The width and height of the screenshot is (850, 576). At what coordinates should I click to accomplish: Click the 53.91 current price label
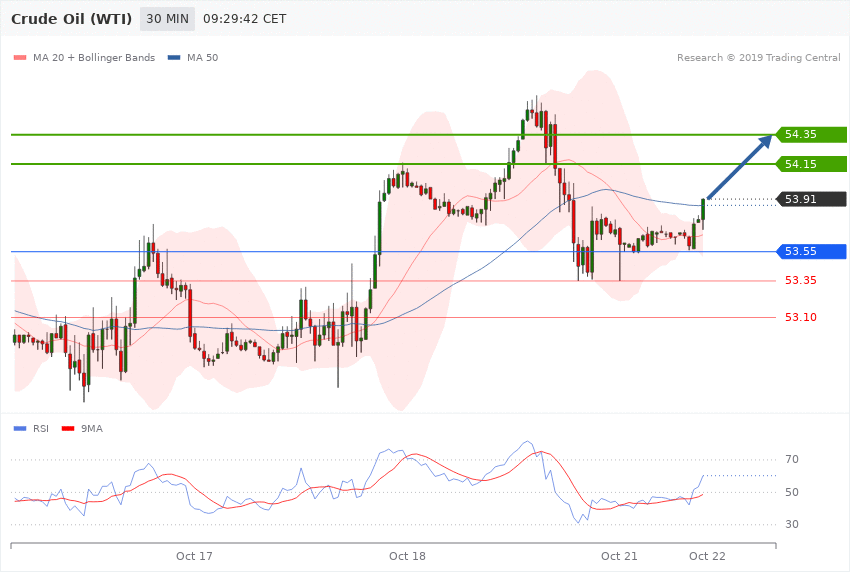[811, 199]
